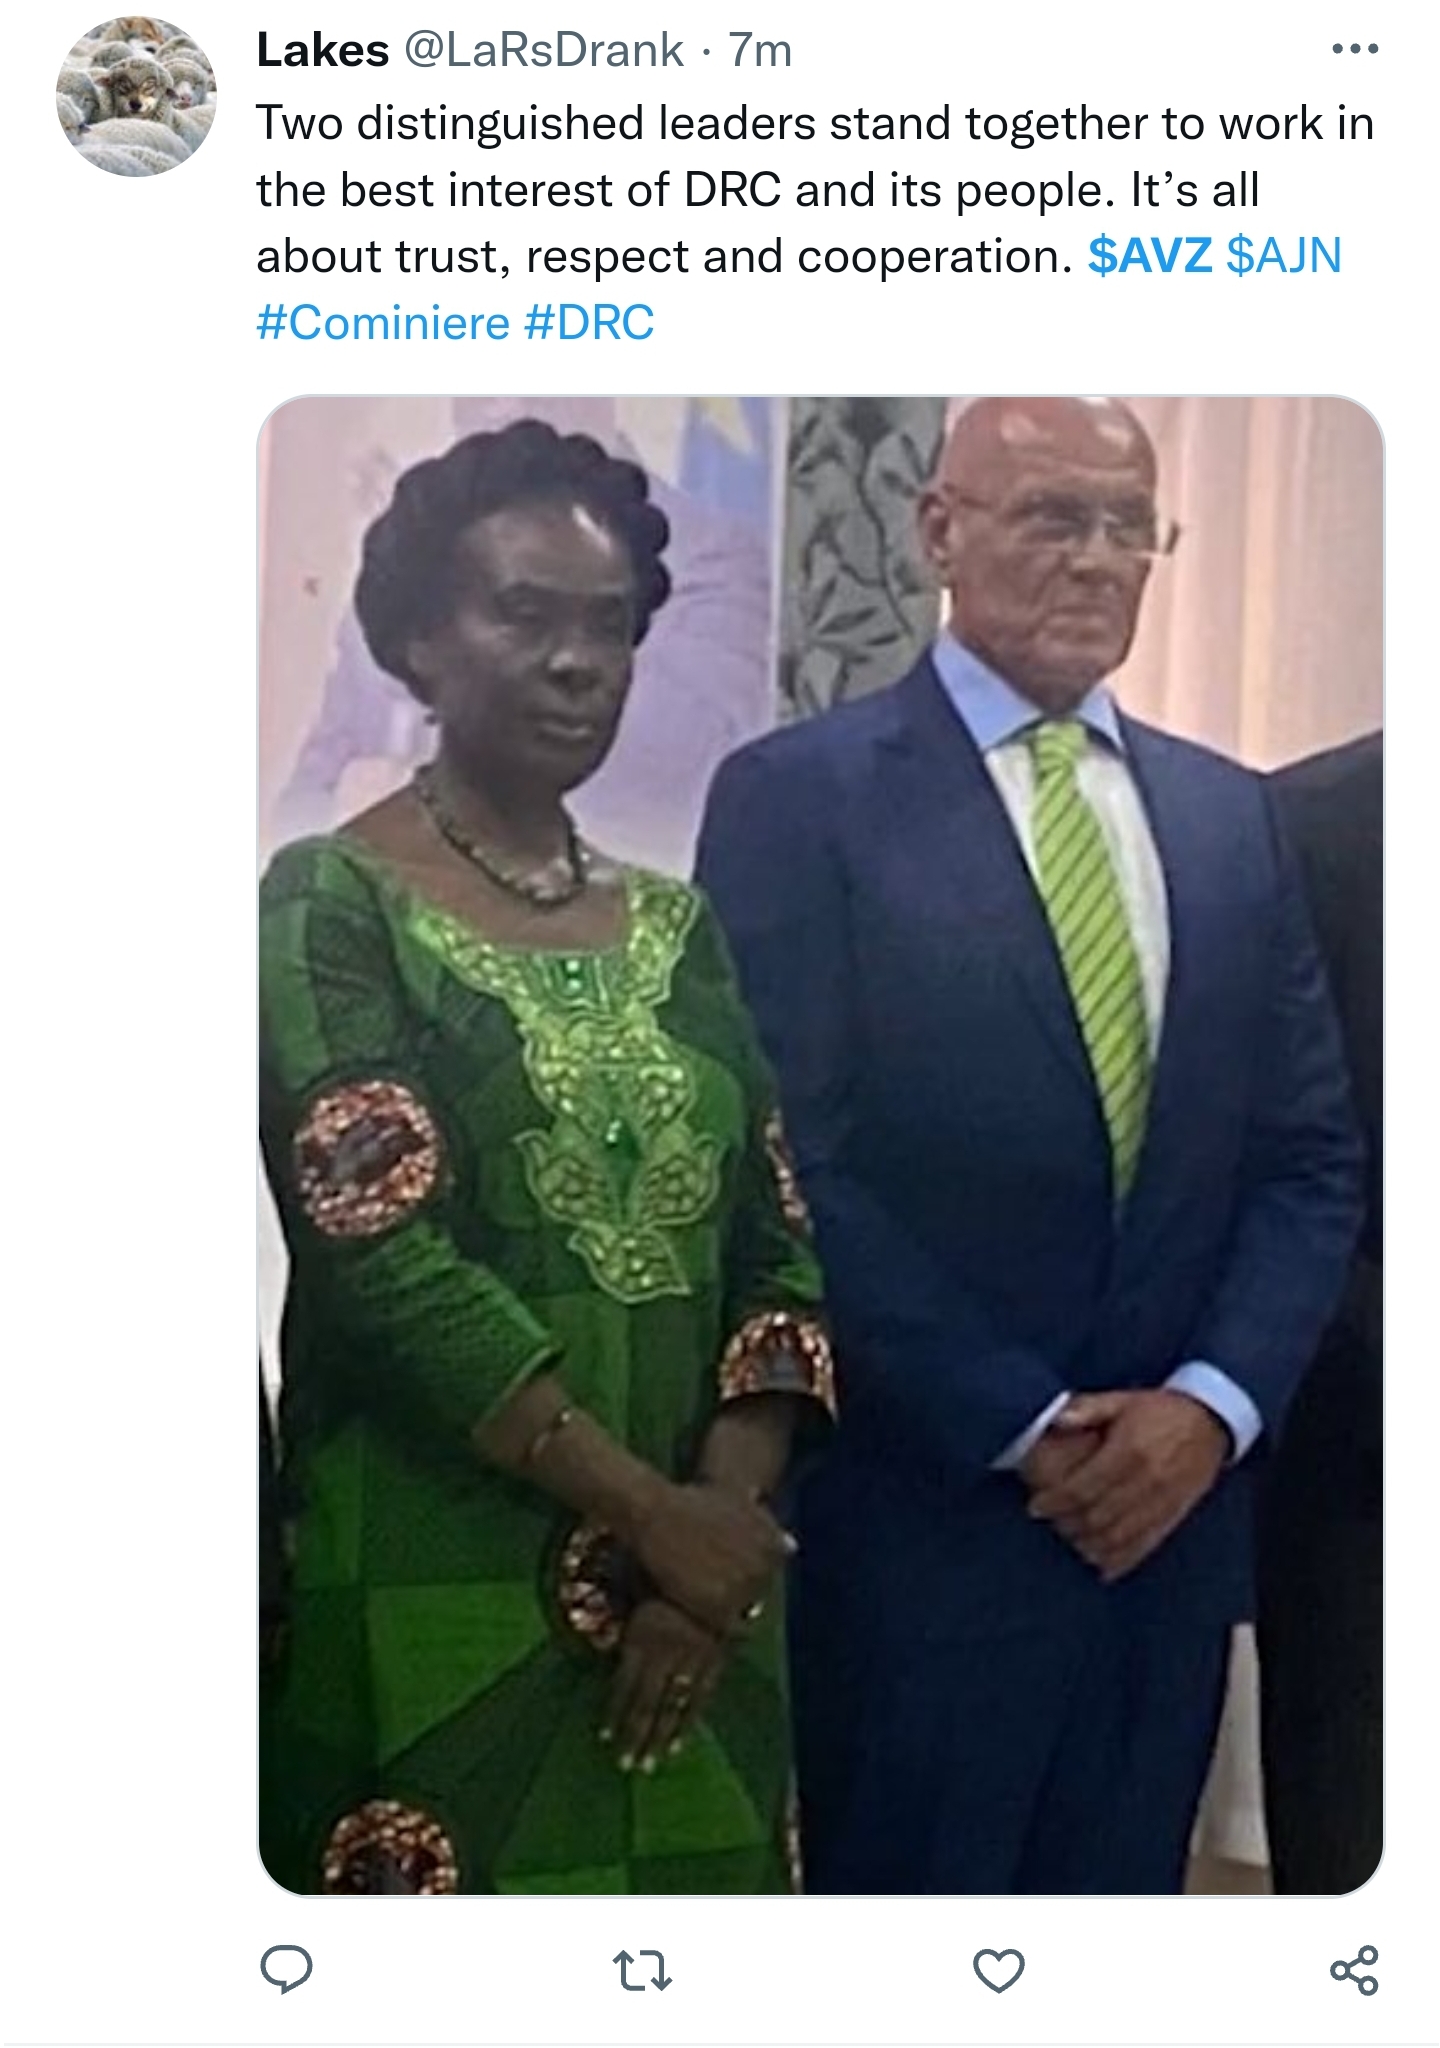Open the share icon menu
1440x2048 pixels.
[1354, 1971]
